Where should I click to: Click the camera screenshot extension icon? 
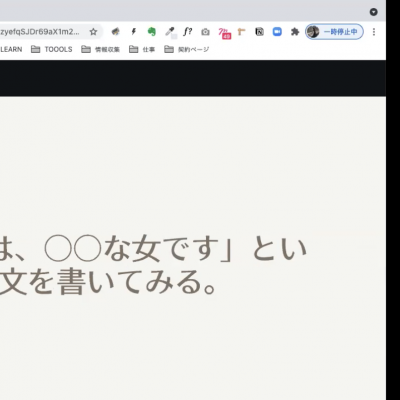click(205, 32)
